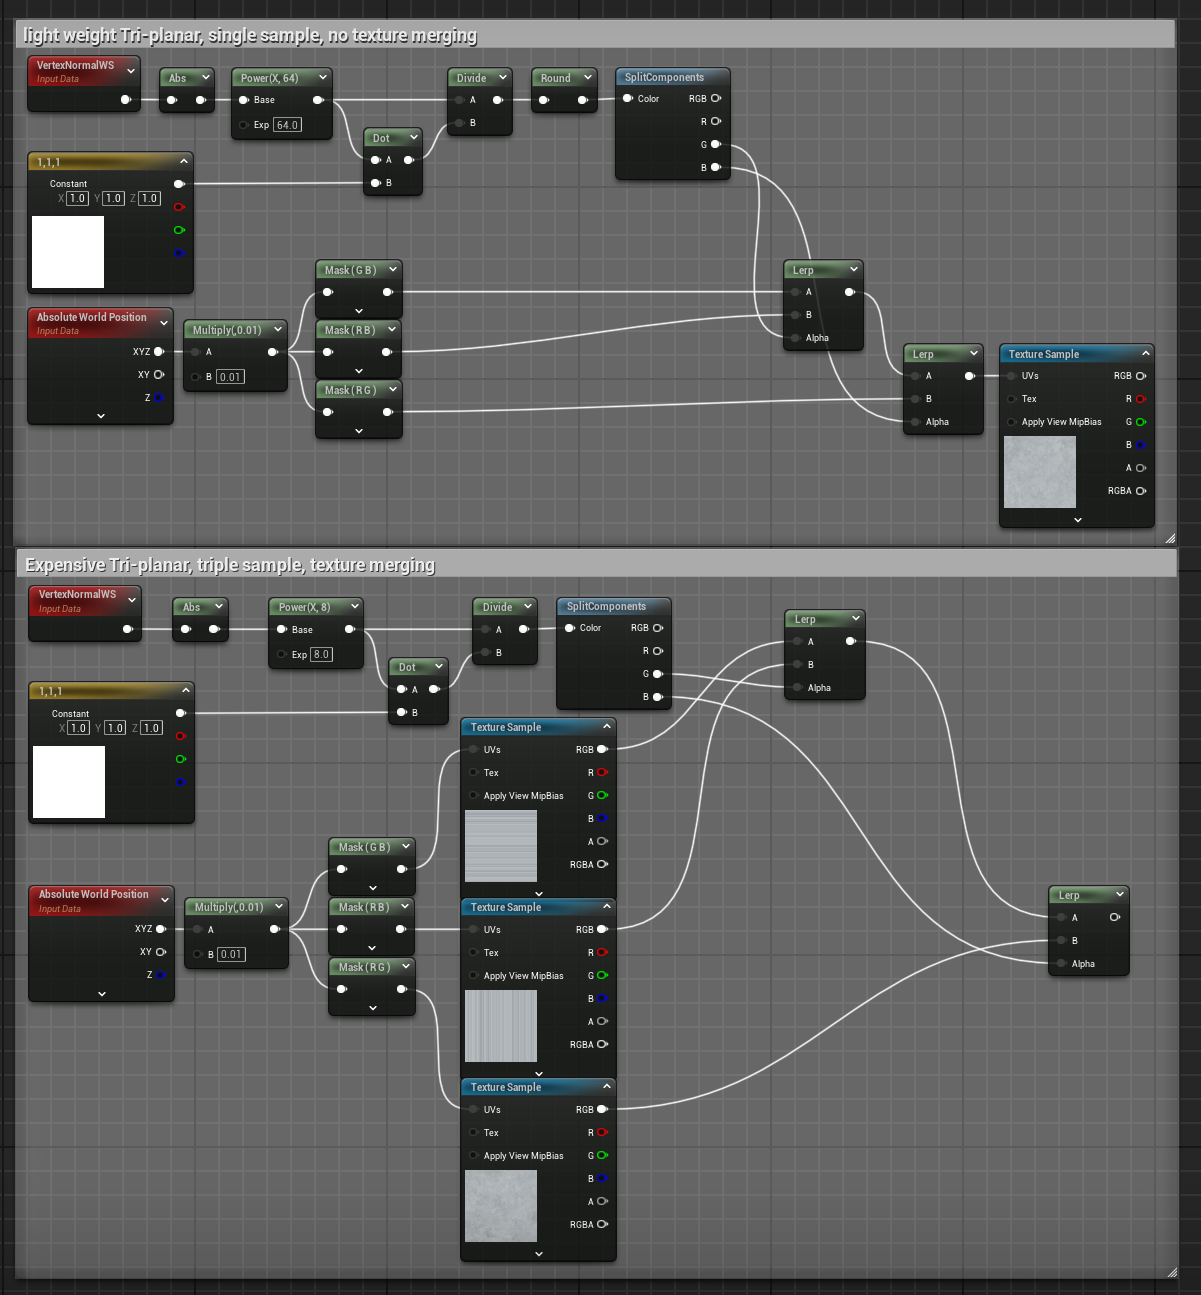1201x1295 pixels.
Task: Select 'light weight Tri-planar, single sample' comment title
Action: click(250, 35)
